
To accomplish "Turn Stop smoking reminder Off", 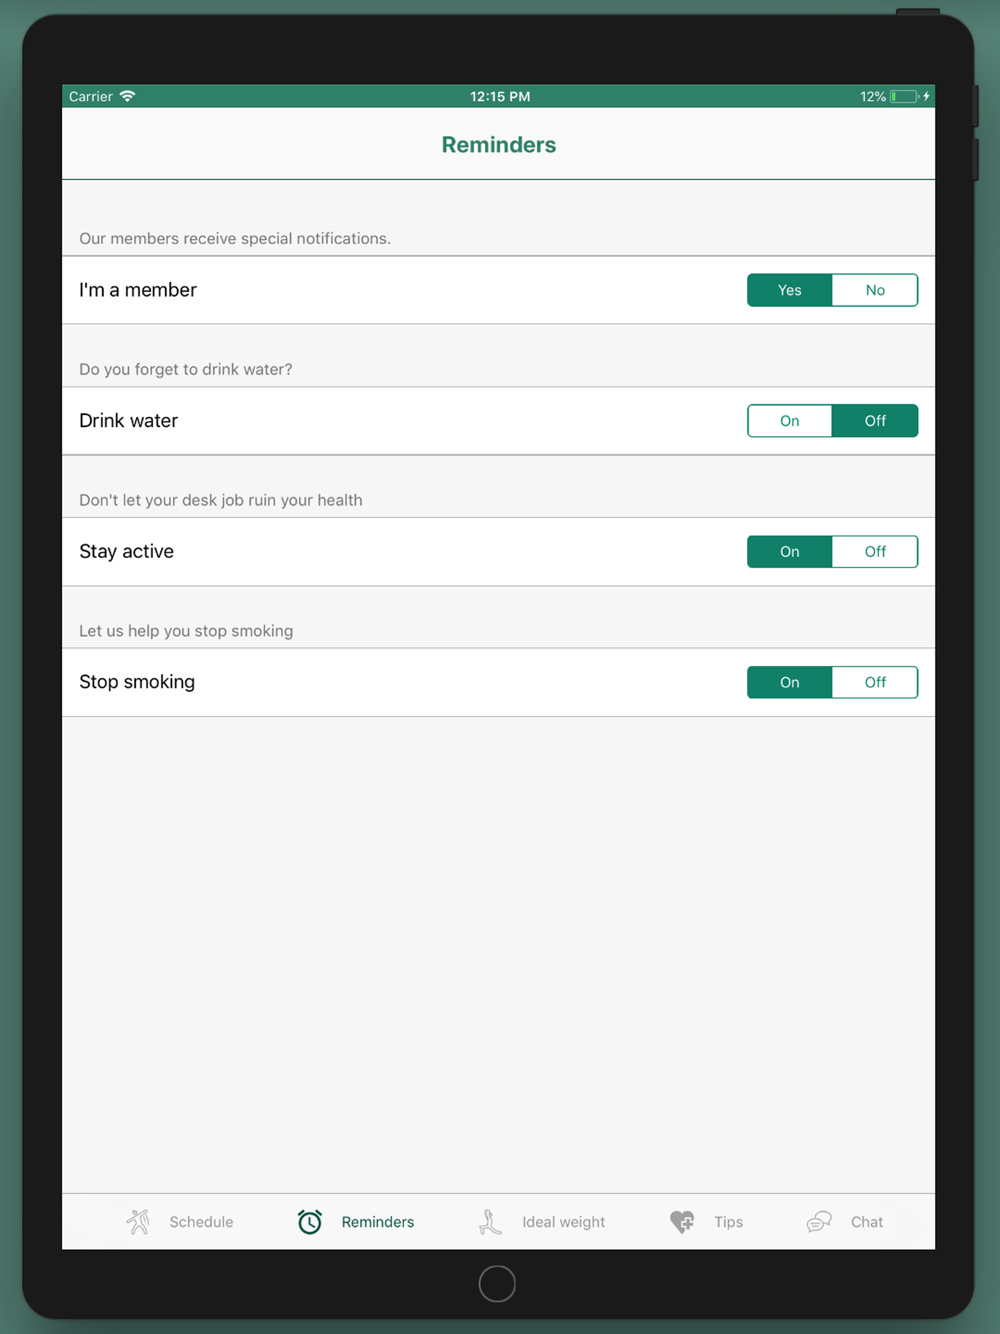I will [875, 682].
